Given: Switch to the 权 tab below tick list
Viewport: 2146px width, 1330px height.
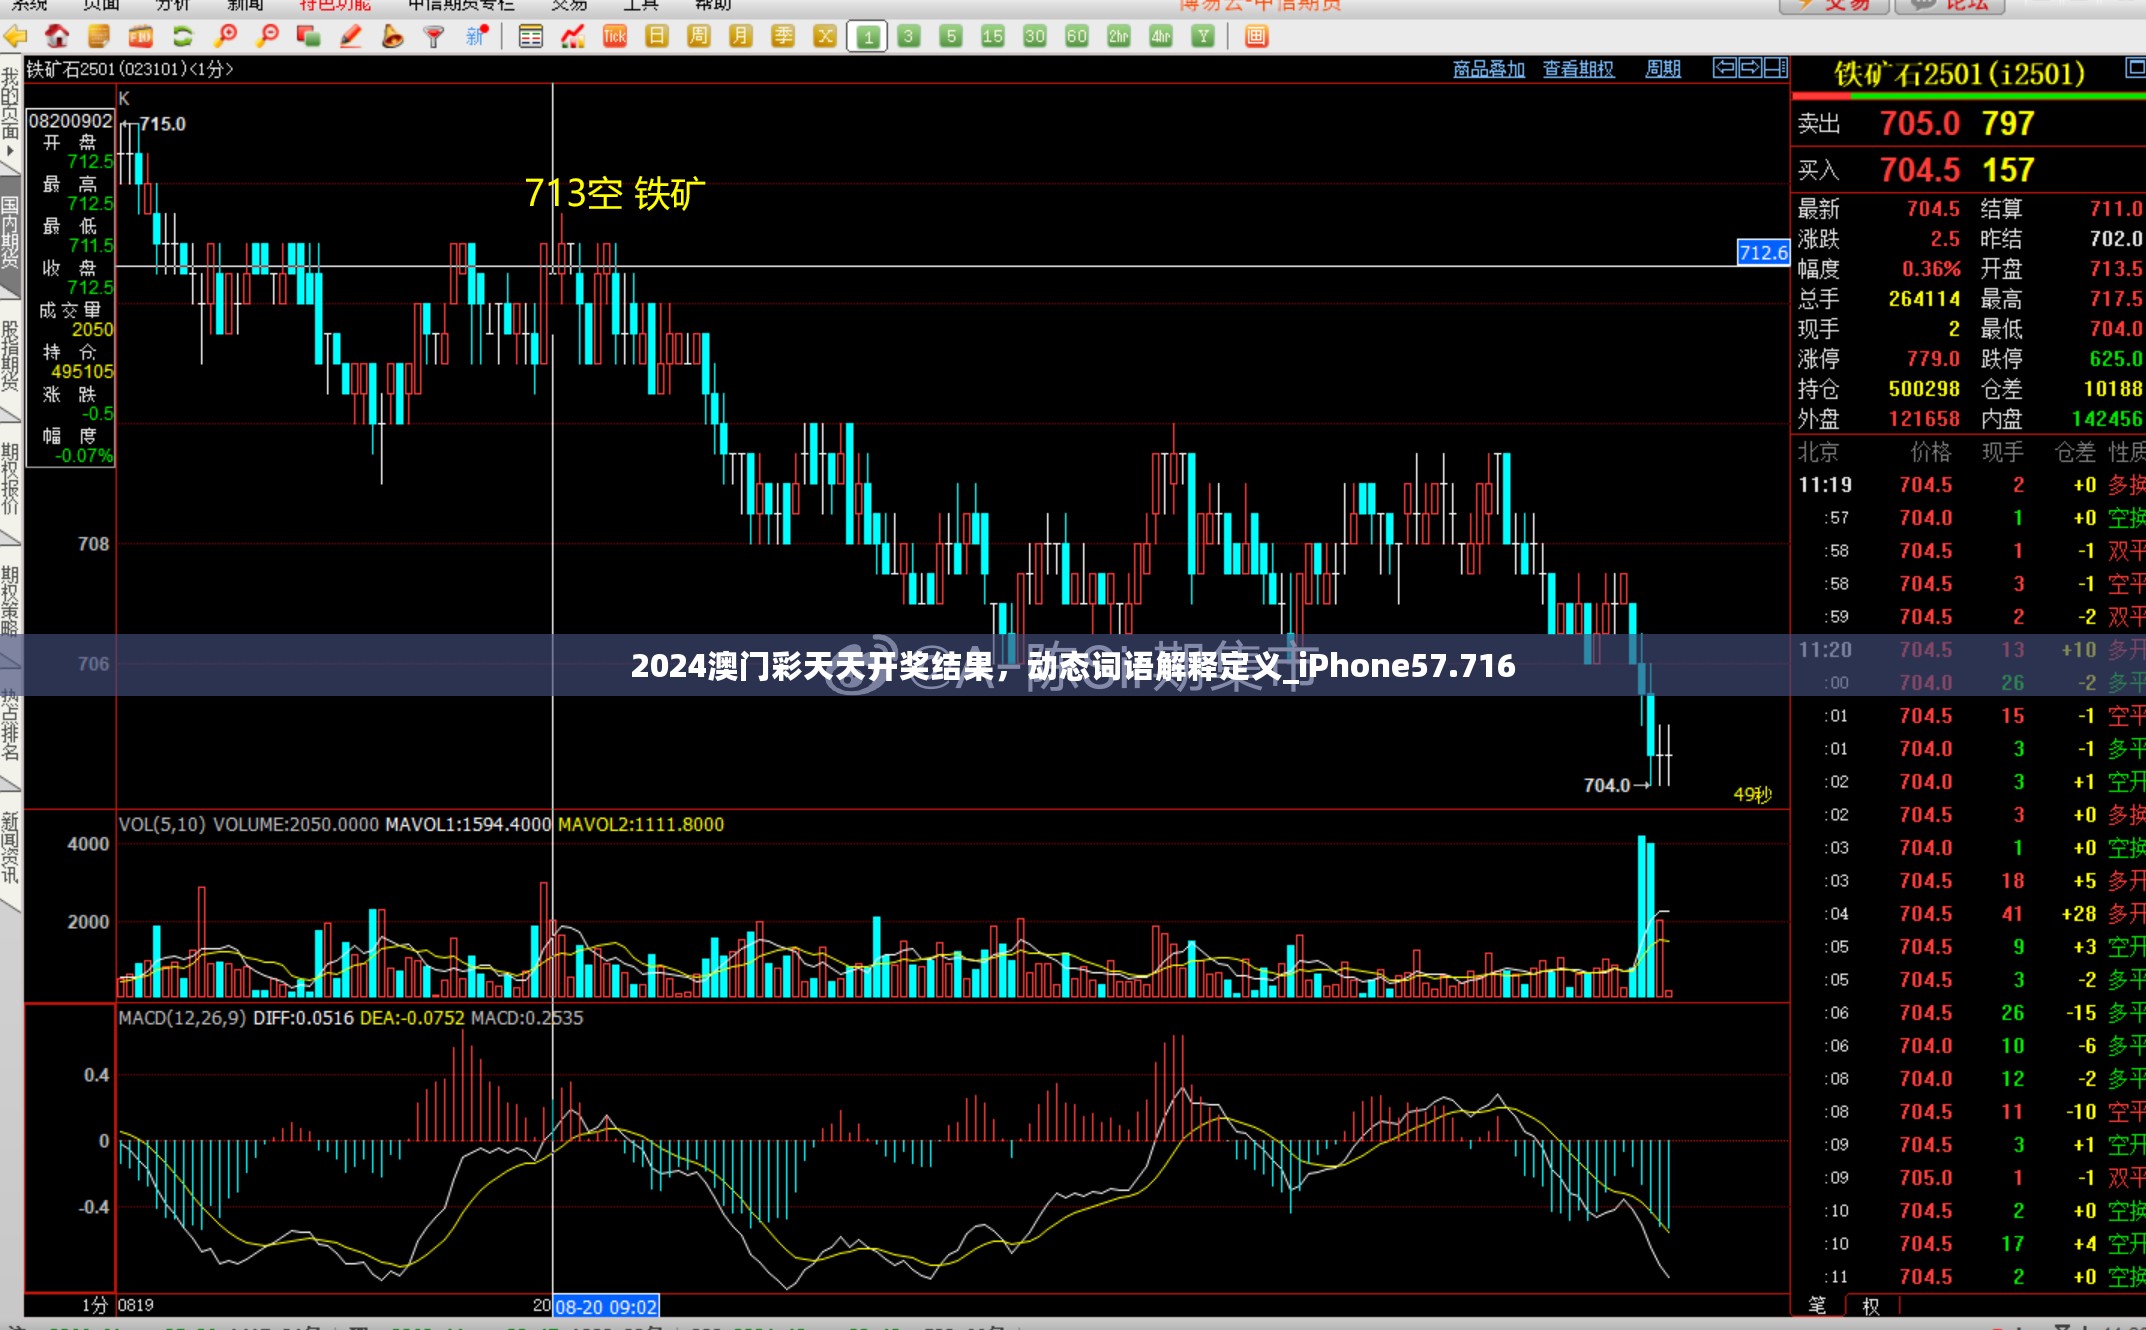Looking at the screenshot, I should coord(1871,1306).
